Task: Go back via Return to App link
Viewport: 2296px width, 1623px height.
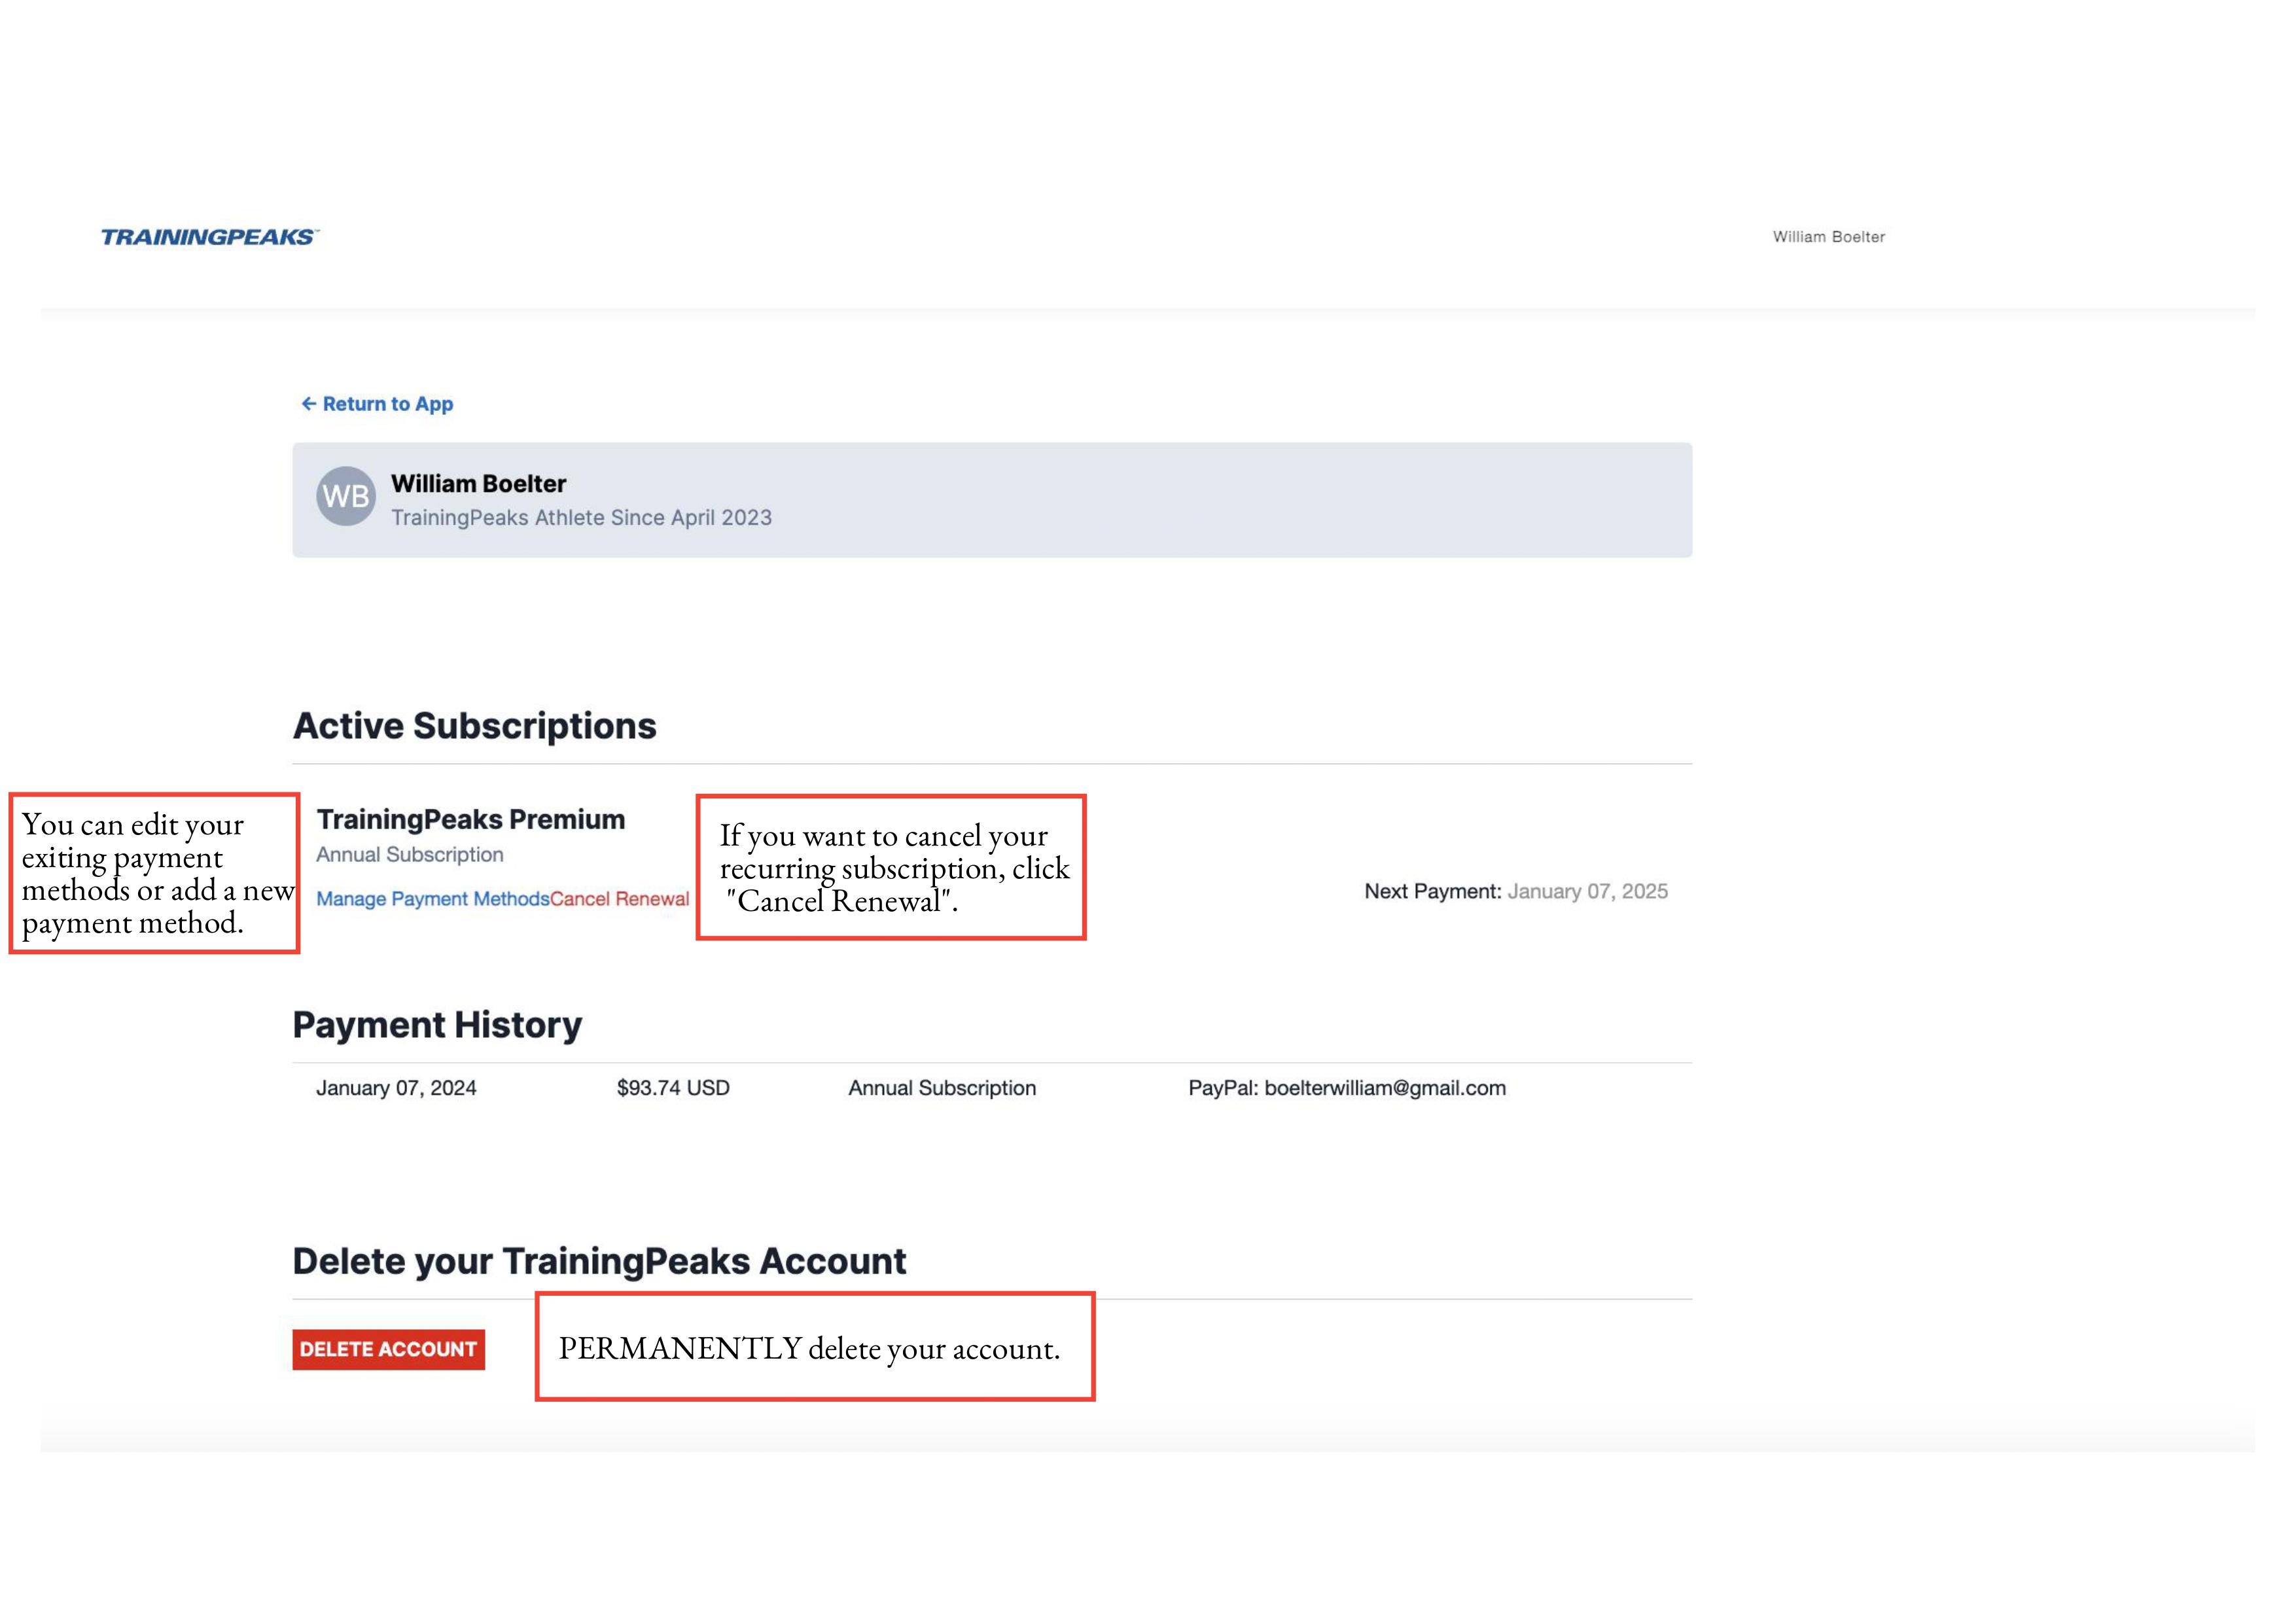Action: click(377, 404)
